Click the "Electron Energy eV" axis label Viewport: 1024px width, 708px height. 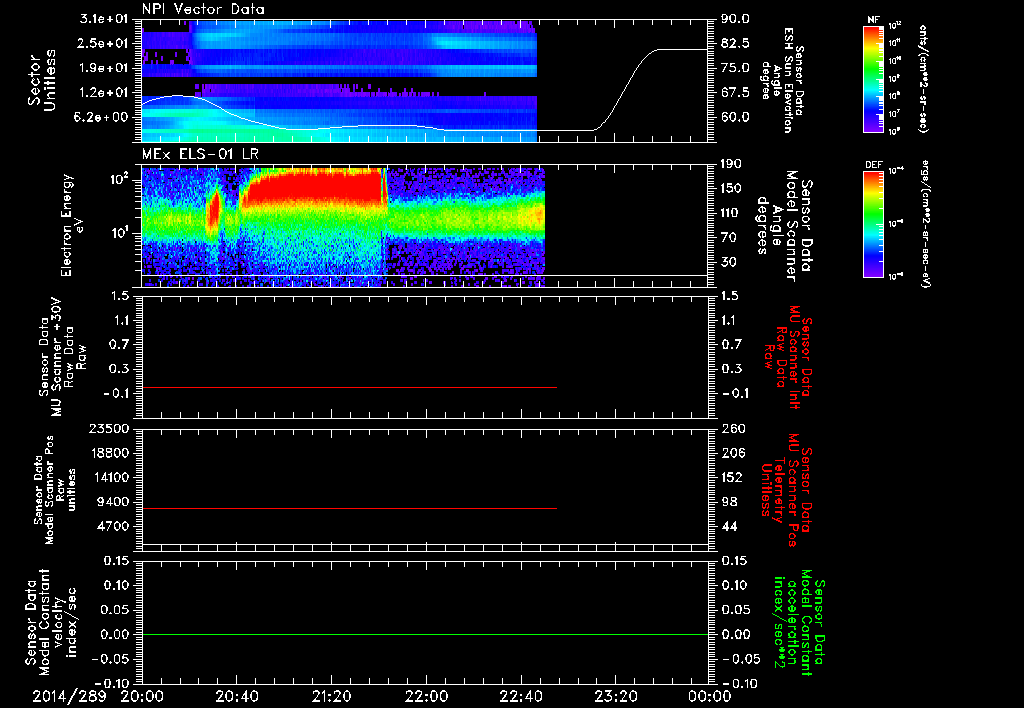(71, 225)
